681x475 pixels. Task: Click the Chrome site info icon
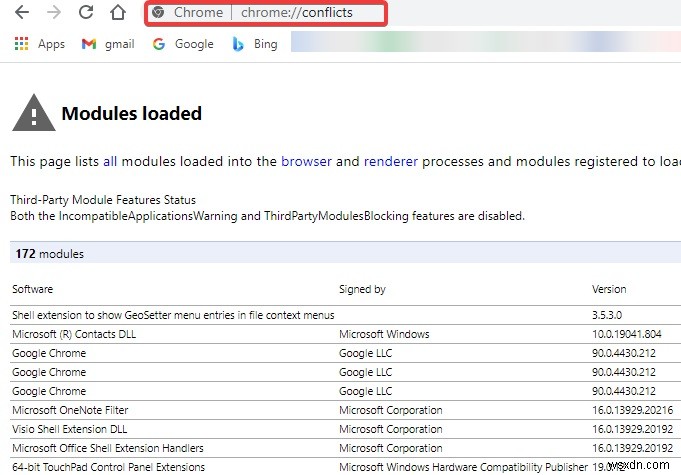click(x=158, y=12)
